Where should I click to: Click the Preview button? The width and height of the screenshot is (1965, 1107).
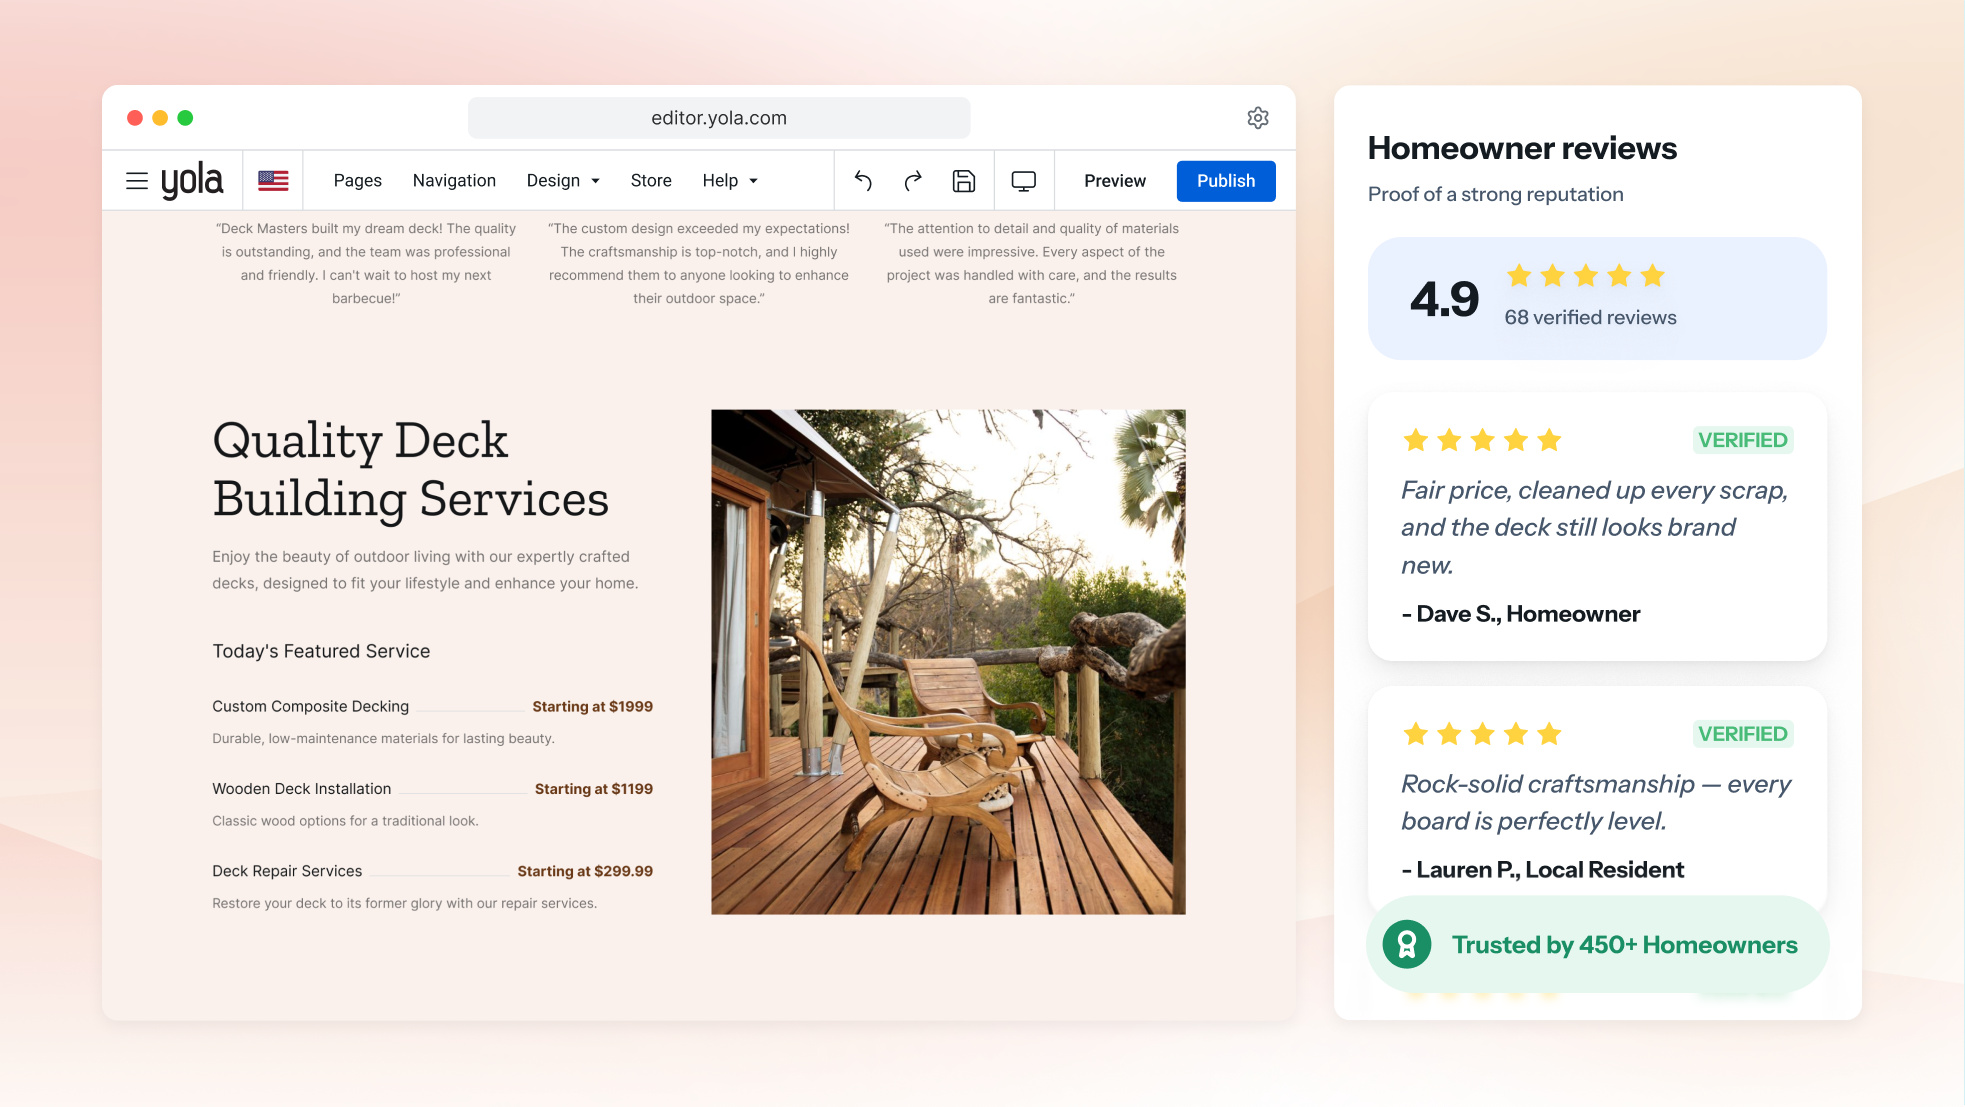1115,181
